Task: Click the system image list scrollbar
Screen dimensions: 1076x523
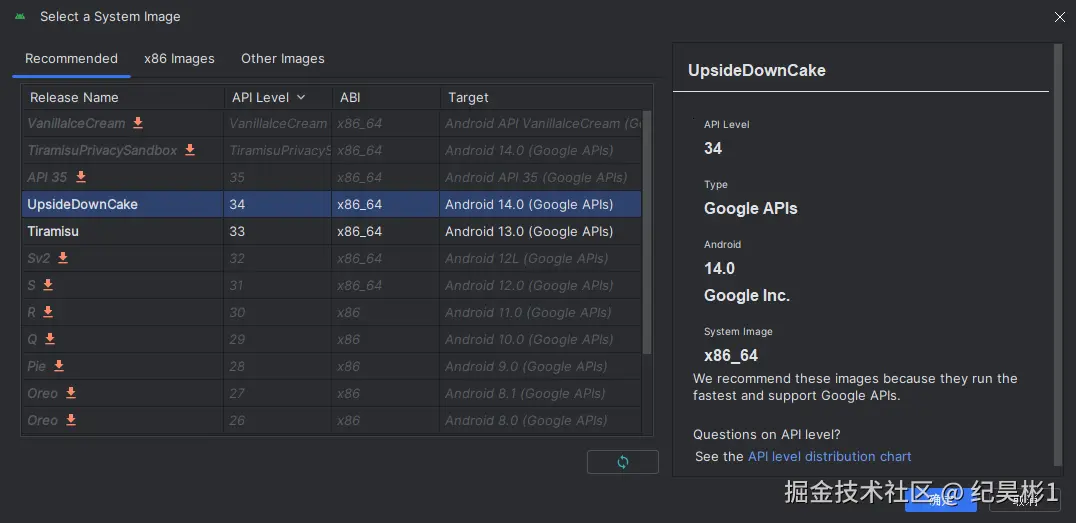Action: [x=647, y=230]
